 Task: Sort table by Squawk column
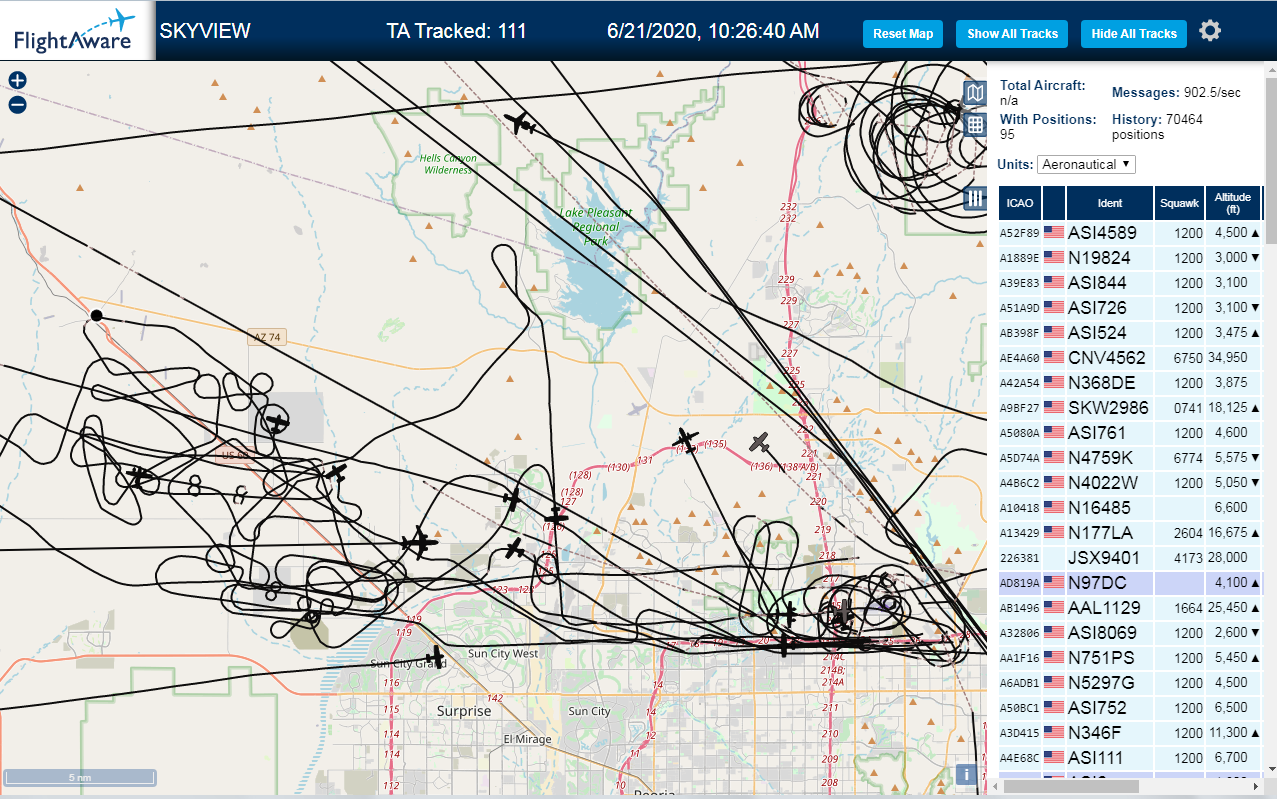pos(1179,203)
